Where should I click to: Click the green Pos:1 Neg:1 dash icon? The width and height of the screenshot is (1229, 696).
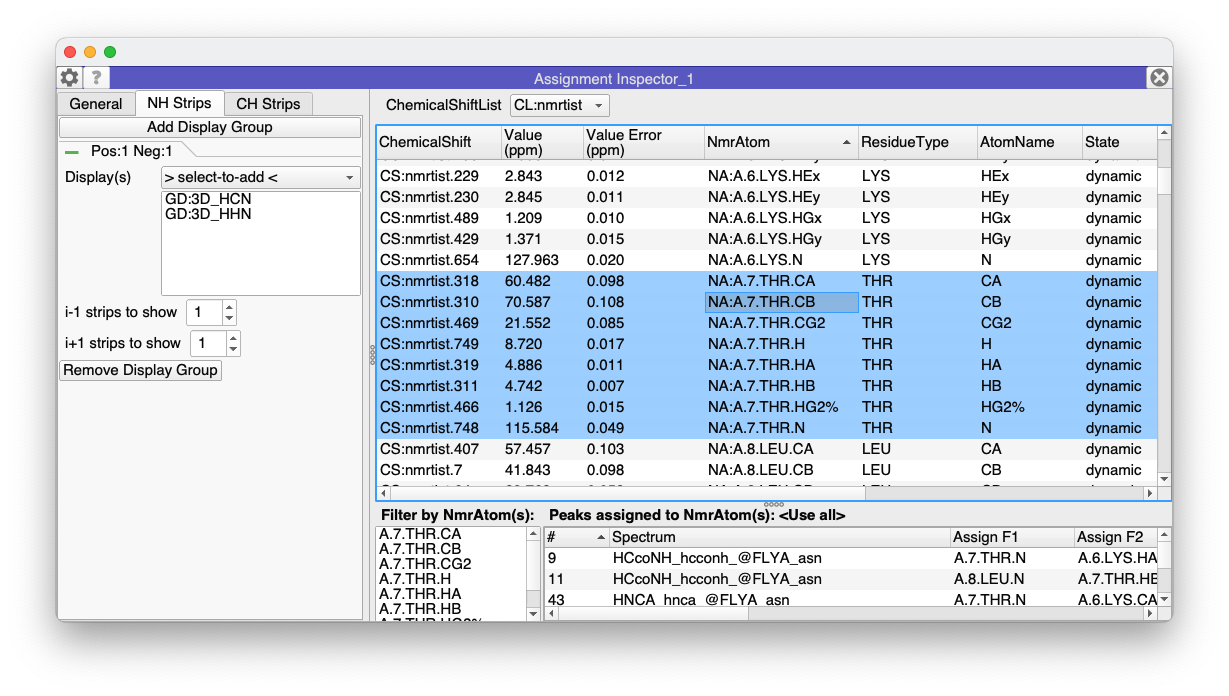point(72,152)
